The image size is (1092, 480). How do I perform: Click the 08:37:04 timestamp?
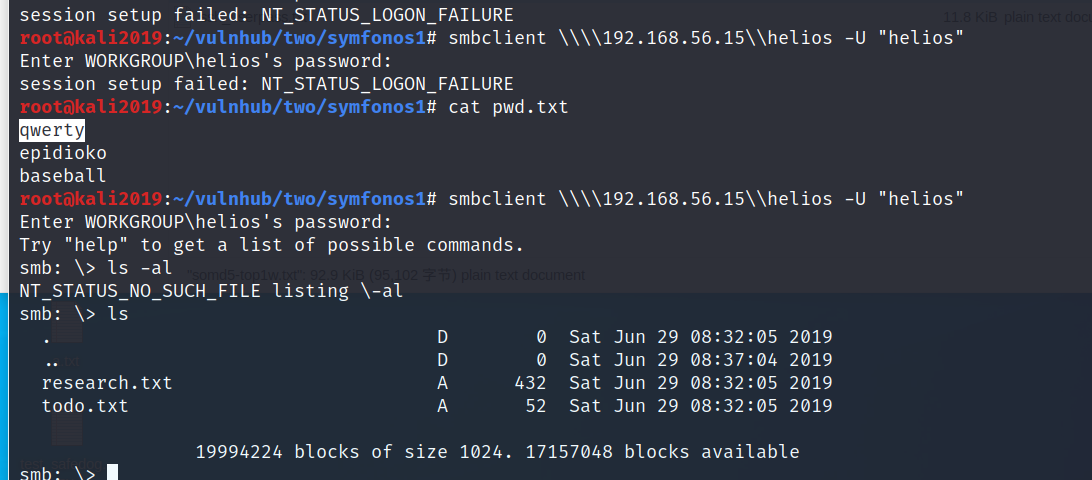734,360
